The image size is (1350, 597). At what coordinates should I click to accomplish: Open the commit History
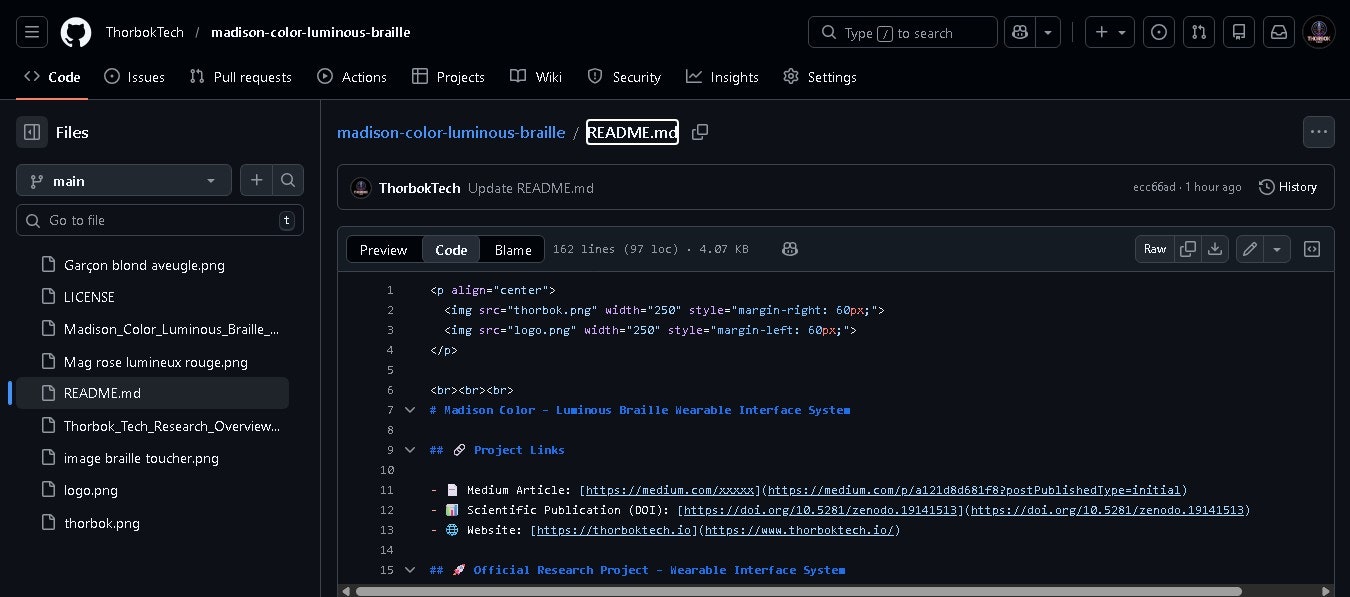[1288, 187]
